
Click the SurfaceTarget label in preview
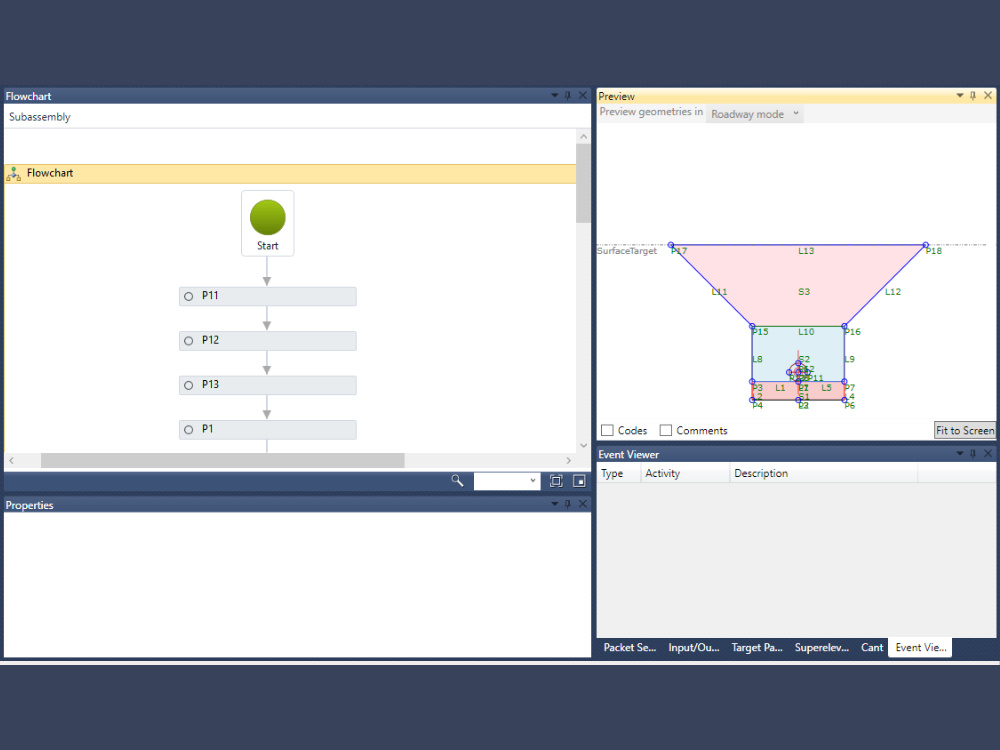(x=627, y=251)
